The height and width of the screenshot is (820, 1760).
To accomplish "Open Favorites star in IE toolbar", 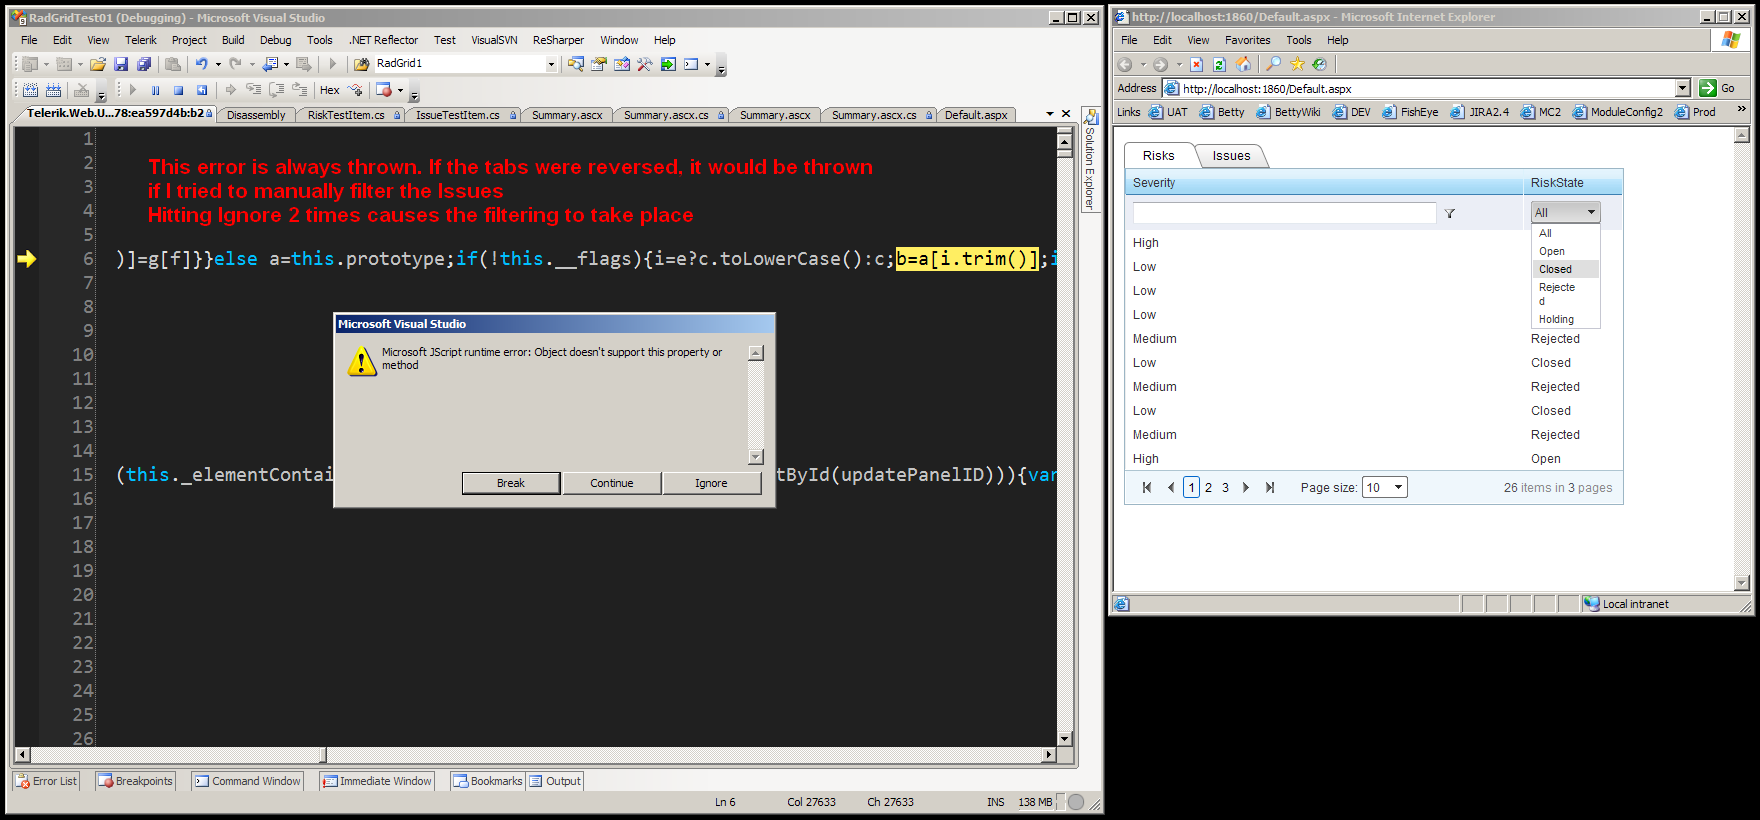I will click(1297, 64).
